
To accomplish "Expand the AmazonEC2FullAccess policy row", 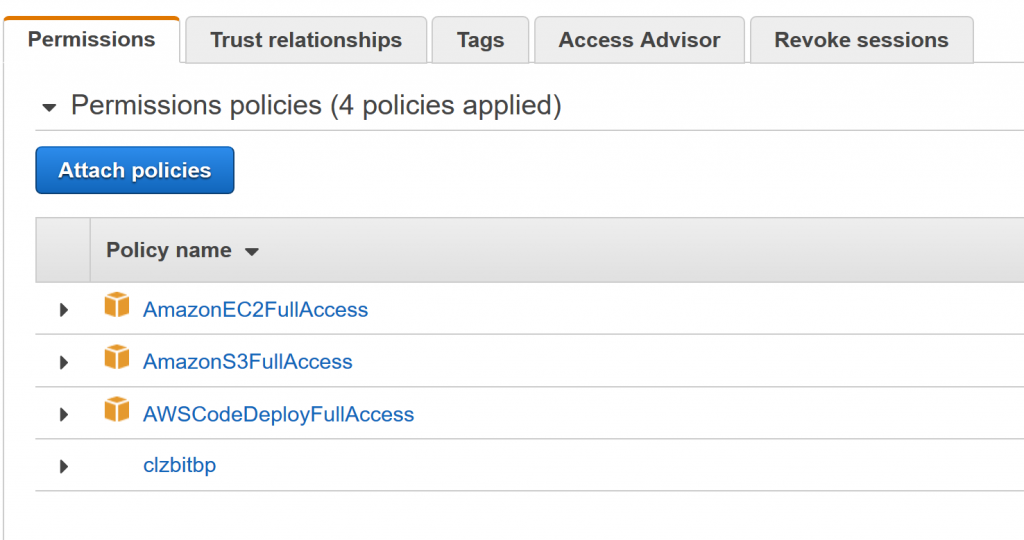I will pos(64,310).
